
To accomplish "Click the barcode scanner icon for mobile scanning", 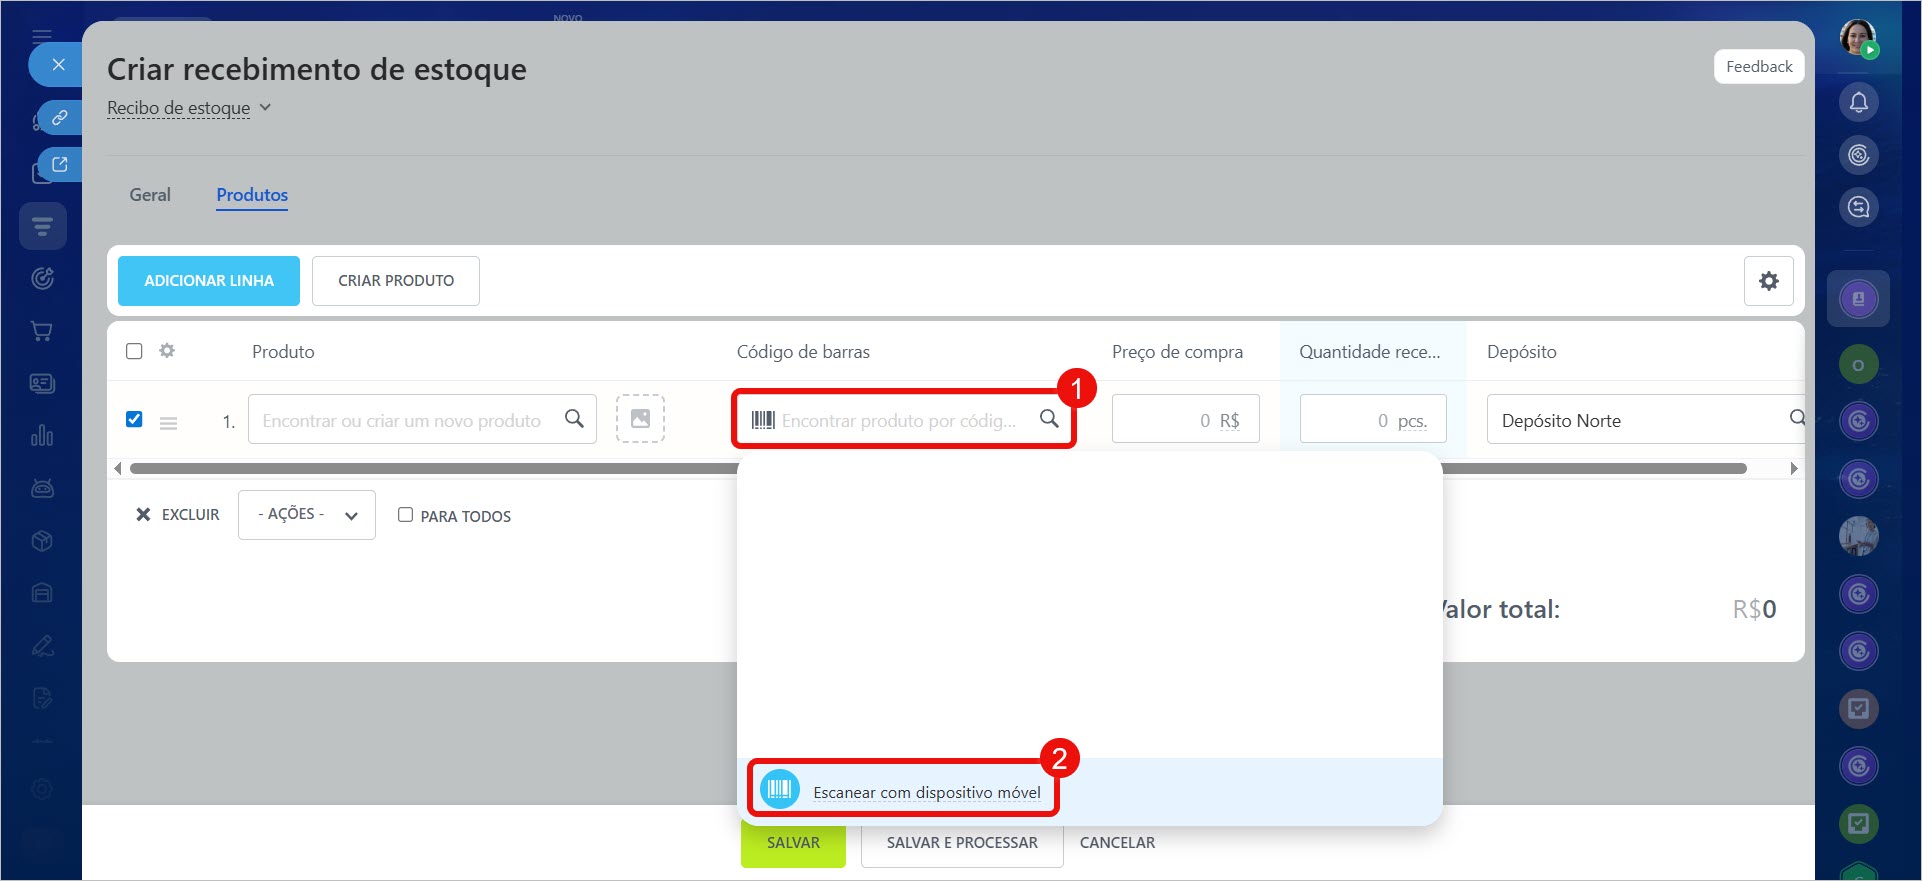I will click(779, 790).
